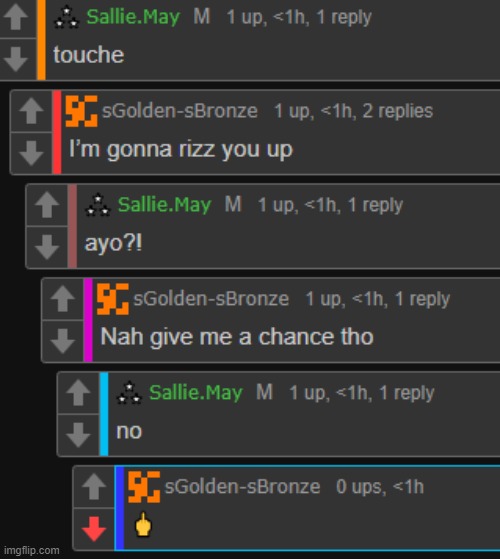Image resolution: width=500 pixels, height=559 pixels.
Task: Open sGolden-sBronze profile on "rizz" comment
Action: (180, 111)
